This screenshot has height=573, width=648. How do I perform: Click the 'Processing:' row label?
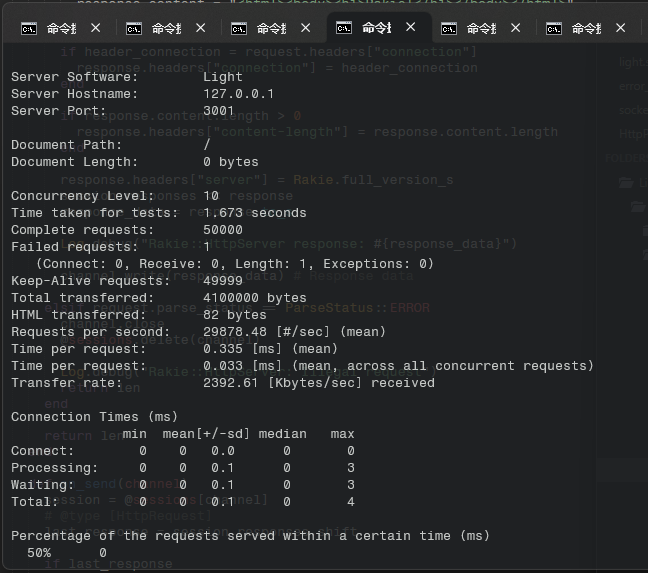pyautogui.click(x=55, y=468)
